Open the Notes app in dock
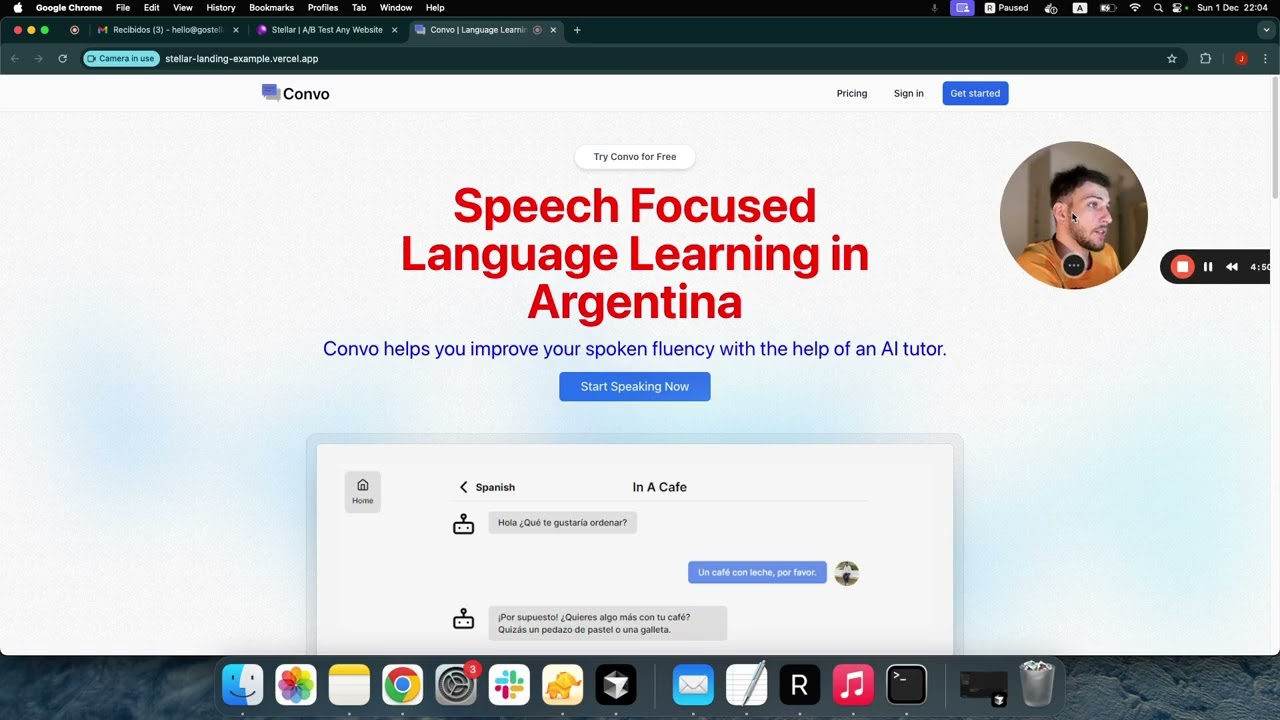Screen dimensions: 1280x720 pyautogui.click(x=349, y=685)
